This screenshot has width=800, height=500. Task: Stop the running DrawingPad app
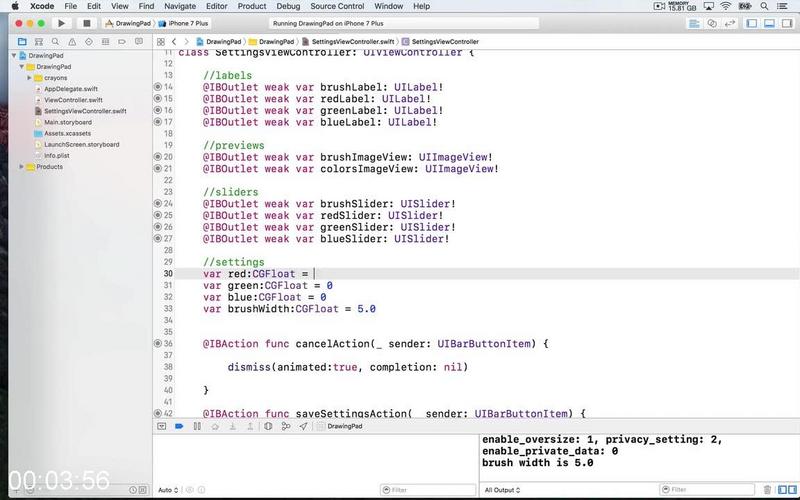tap(87, 23)
